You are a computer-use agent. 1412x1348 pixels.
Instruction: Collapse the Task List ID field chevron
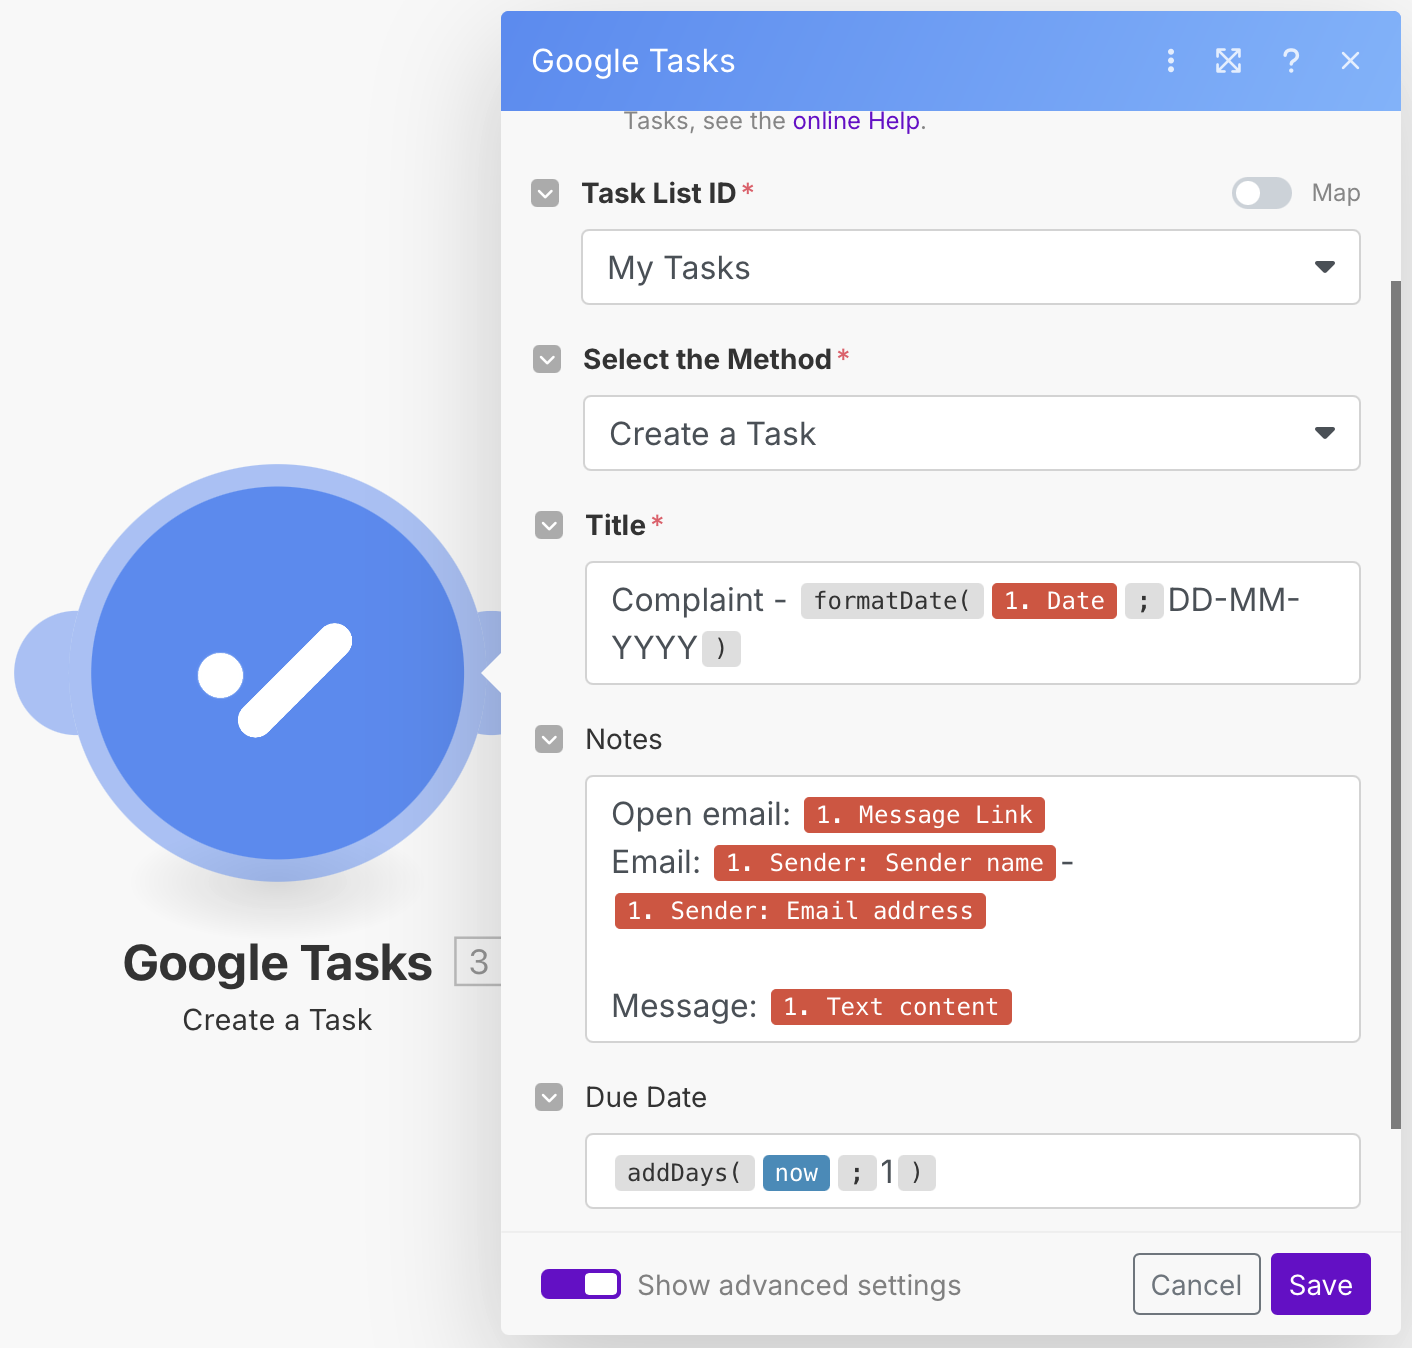(545, 193)
